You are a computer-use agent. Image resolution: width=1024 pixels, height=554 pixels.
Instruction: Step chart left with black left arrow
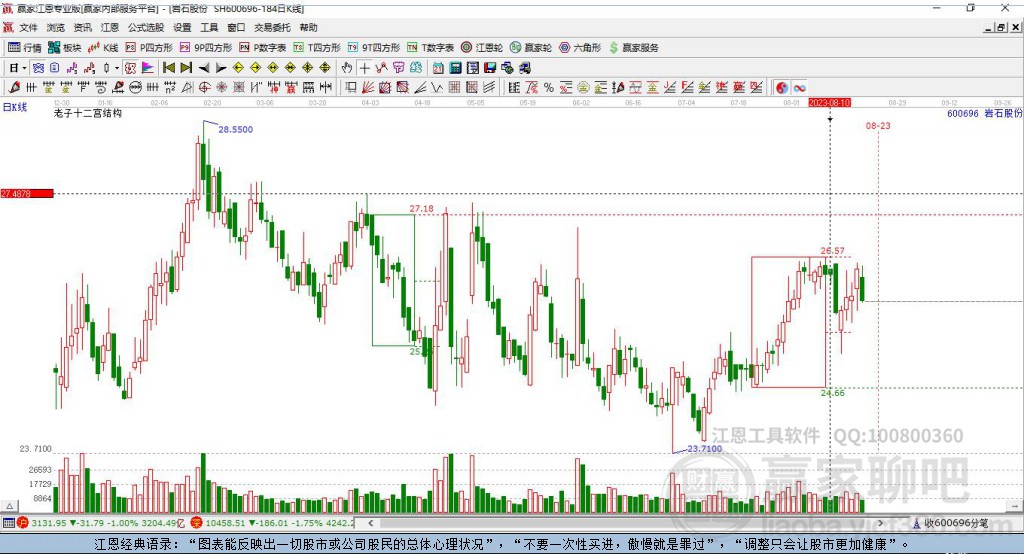204,68
